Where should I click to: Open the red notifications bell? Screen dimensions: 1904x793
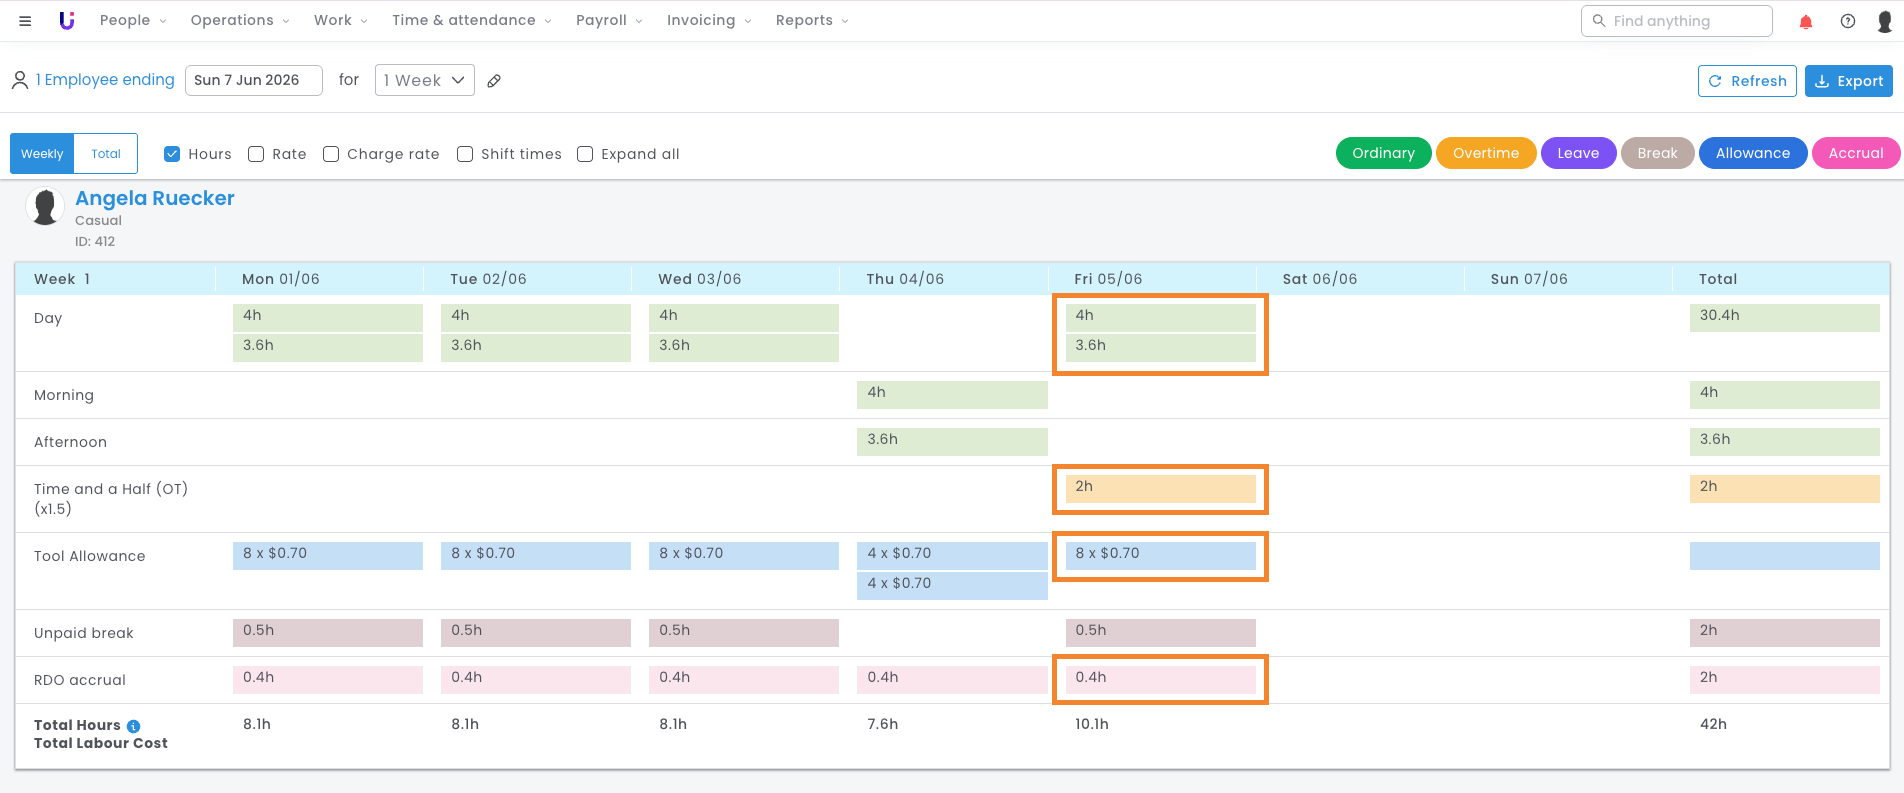point(1806,21)
